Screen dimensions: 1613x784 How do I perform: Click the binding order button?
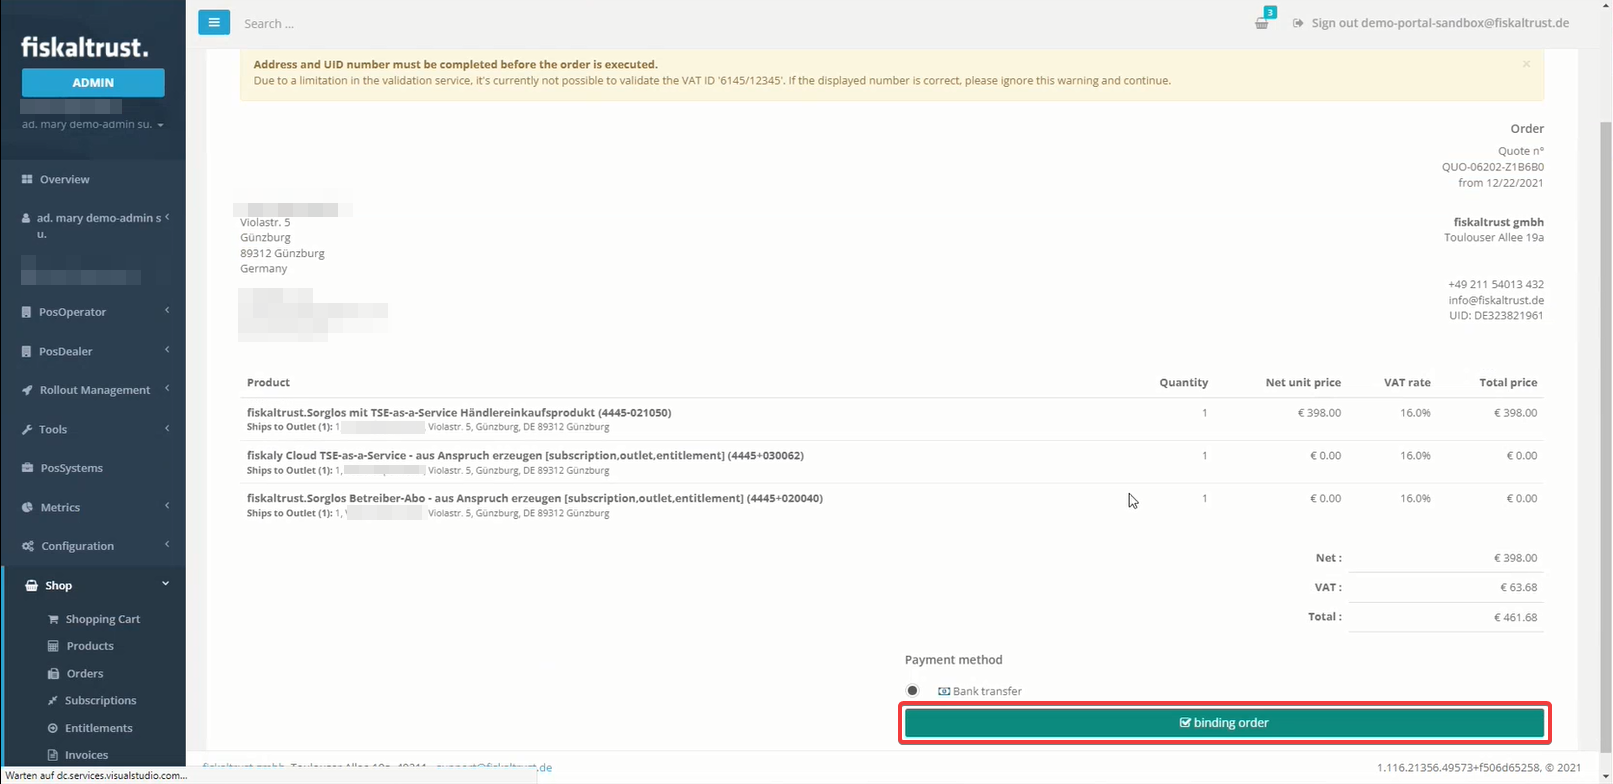[1224, 723]
